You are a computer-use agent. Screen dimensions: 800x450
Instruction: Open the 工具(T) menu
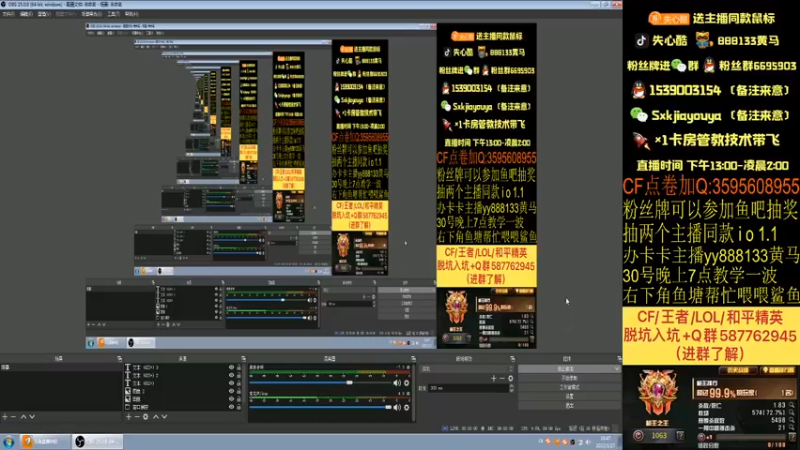[113, 14]
